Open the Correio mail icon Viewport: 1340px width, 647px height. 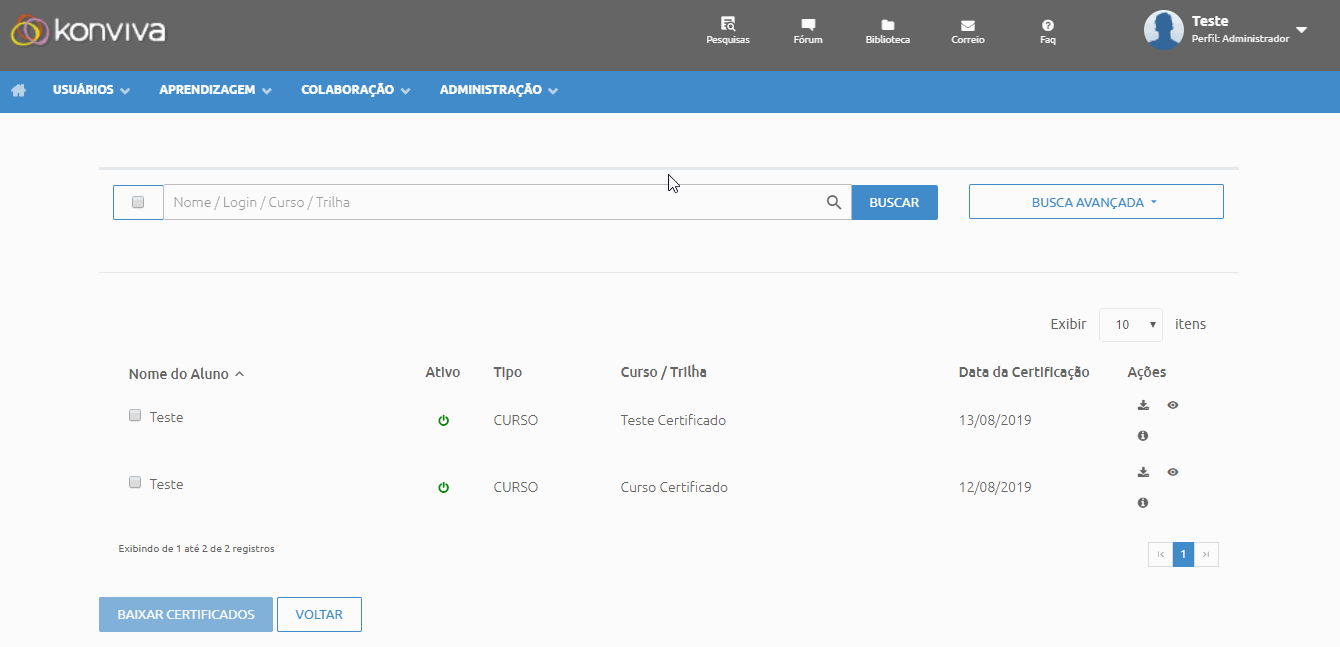[967, 24]
